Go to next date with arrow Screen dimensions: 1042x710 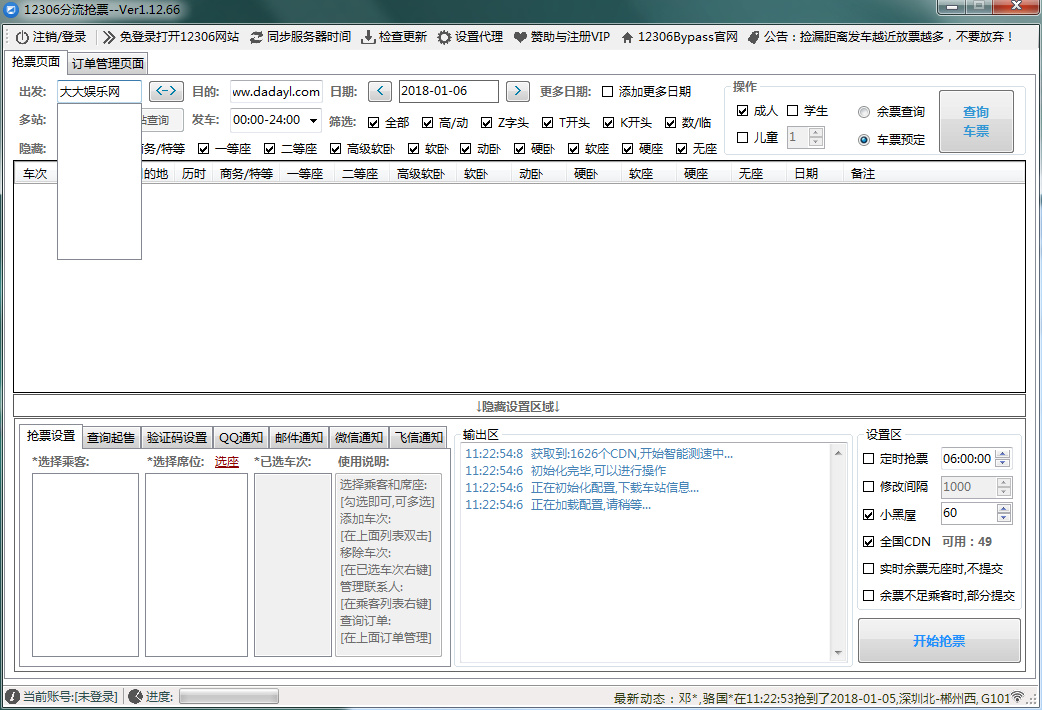coord(517,91)
